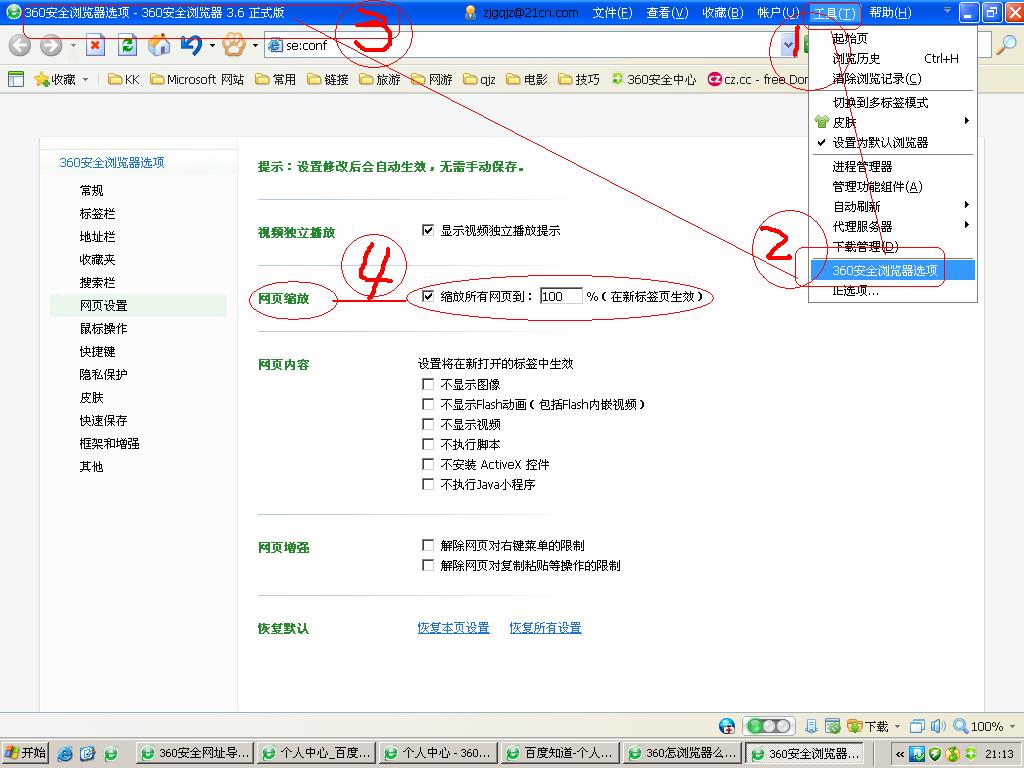The image size is (1024, 768).
Task: Click the search magnifier icon at top right
Action: (x=1006, y=45)
